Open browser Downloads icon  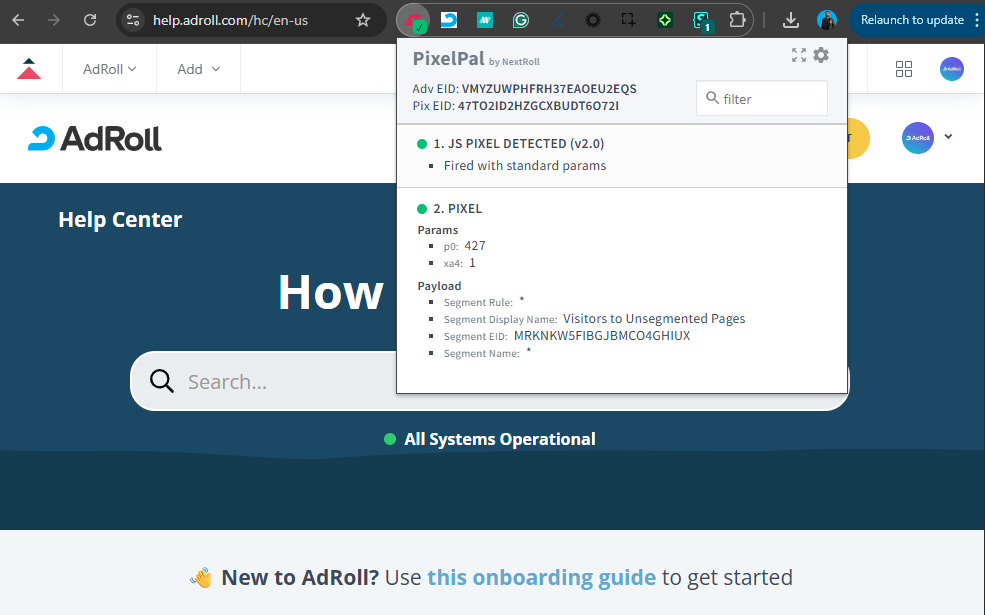tap(790, 20)
